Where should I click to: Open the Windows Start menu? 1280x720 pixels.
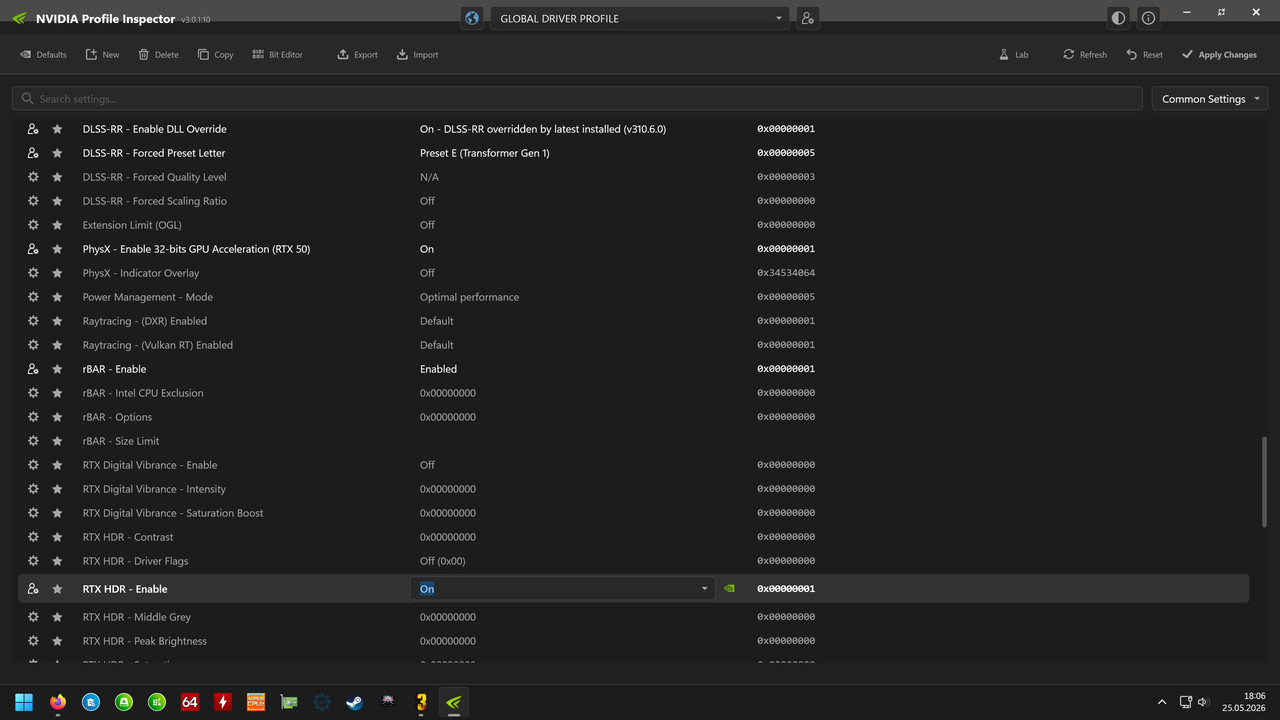pyautogui.click(x=24, y=702)
